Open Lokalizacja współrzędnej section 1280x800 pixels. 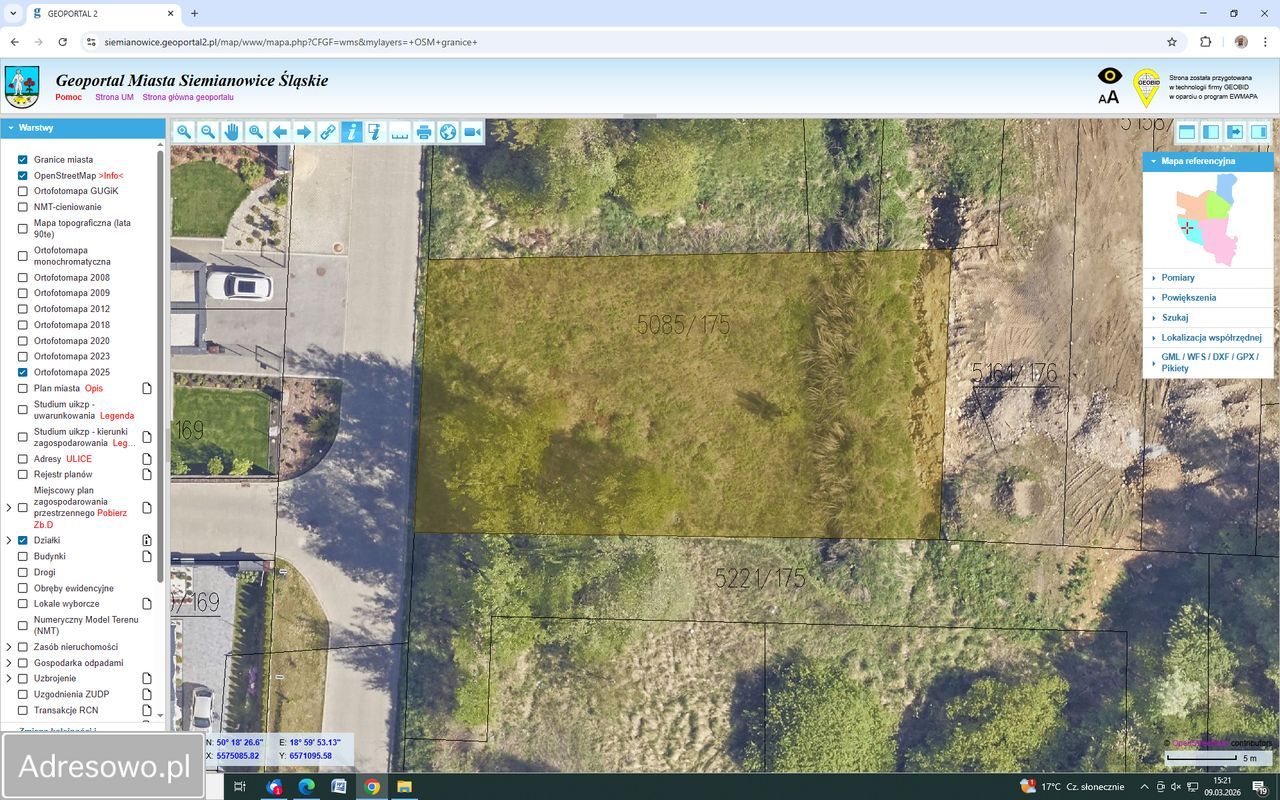point(1211,338)
